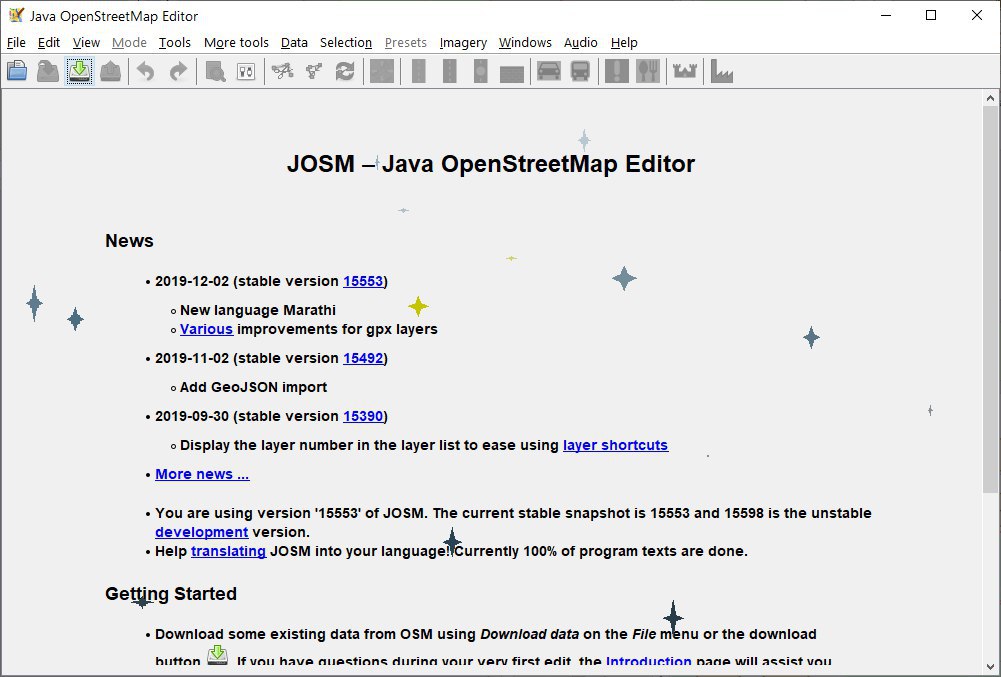Click the JOSM application icon in title bar
This screenshot has height=677, width=1001.
tap(16, 15)
